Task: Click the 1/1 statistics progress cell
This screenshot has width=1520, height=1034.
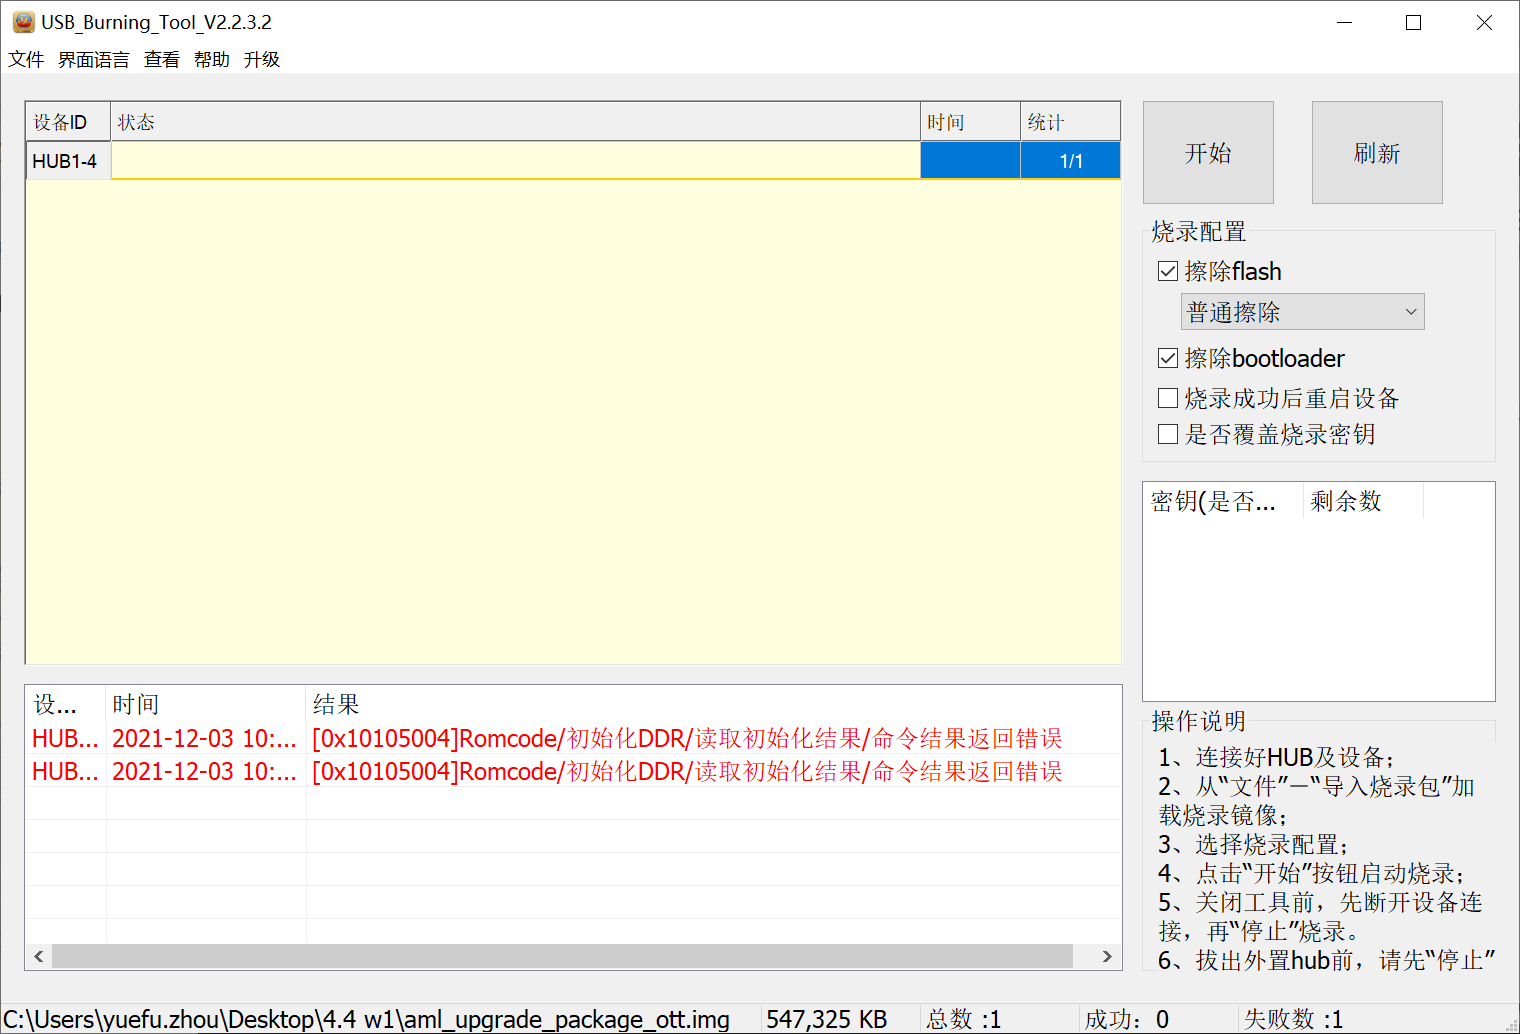Action: coord(1070,160)
